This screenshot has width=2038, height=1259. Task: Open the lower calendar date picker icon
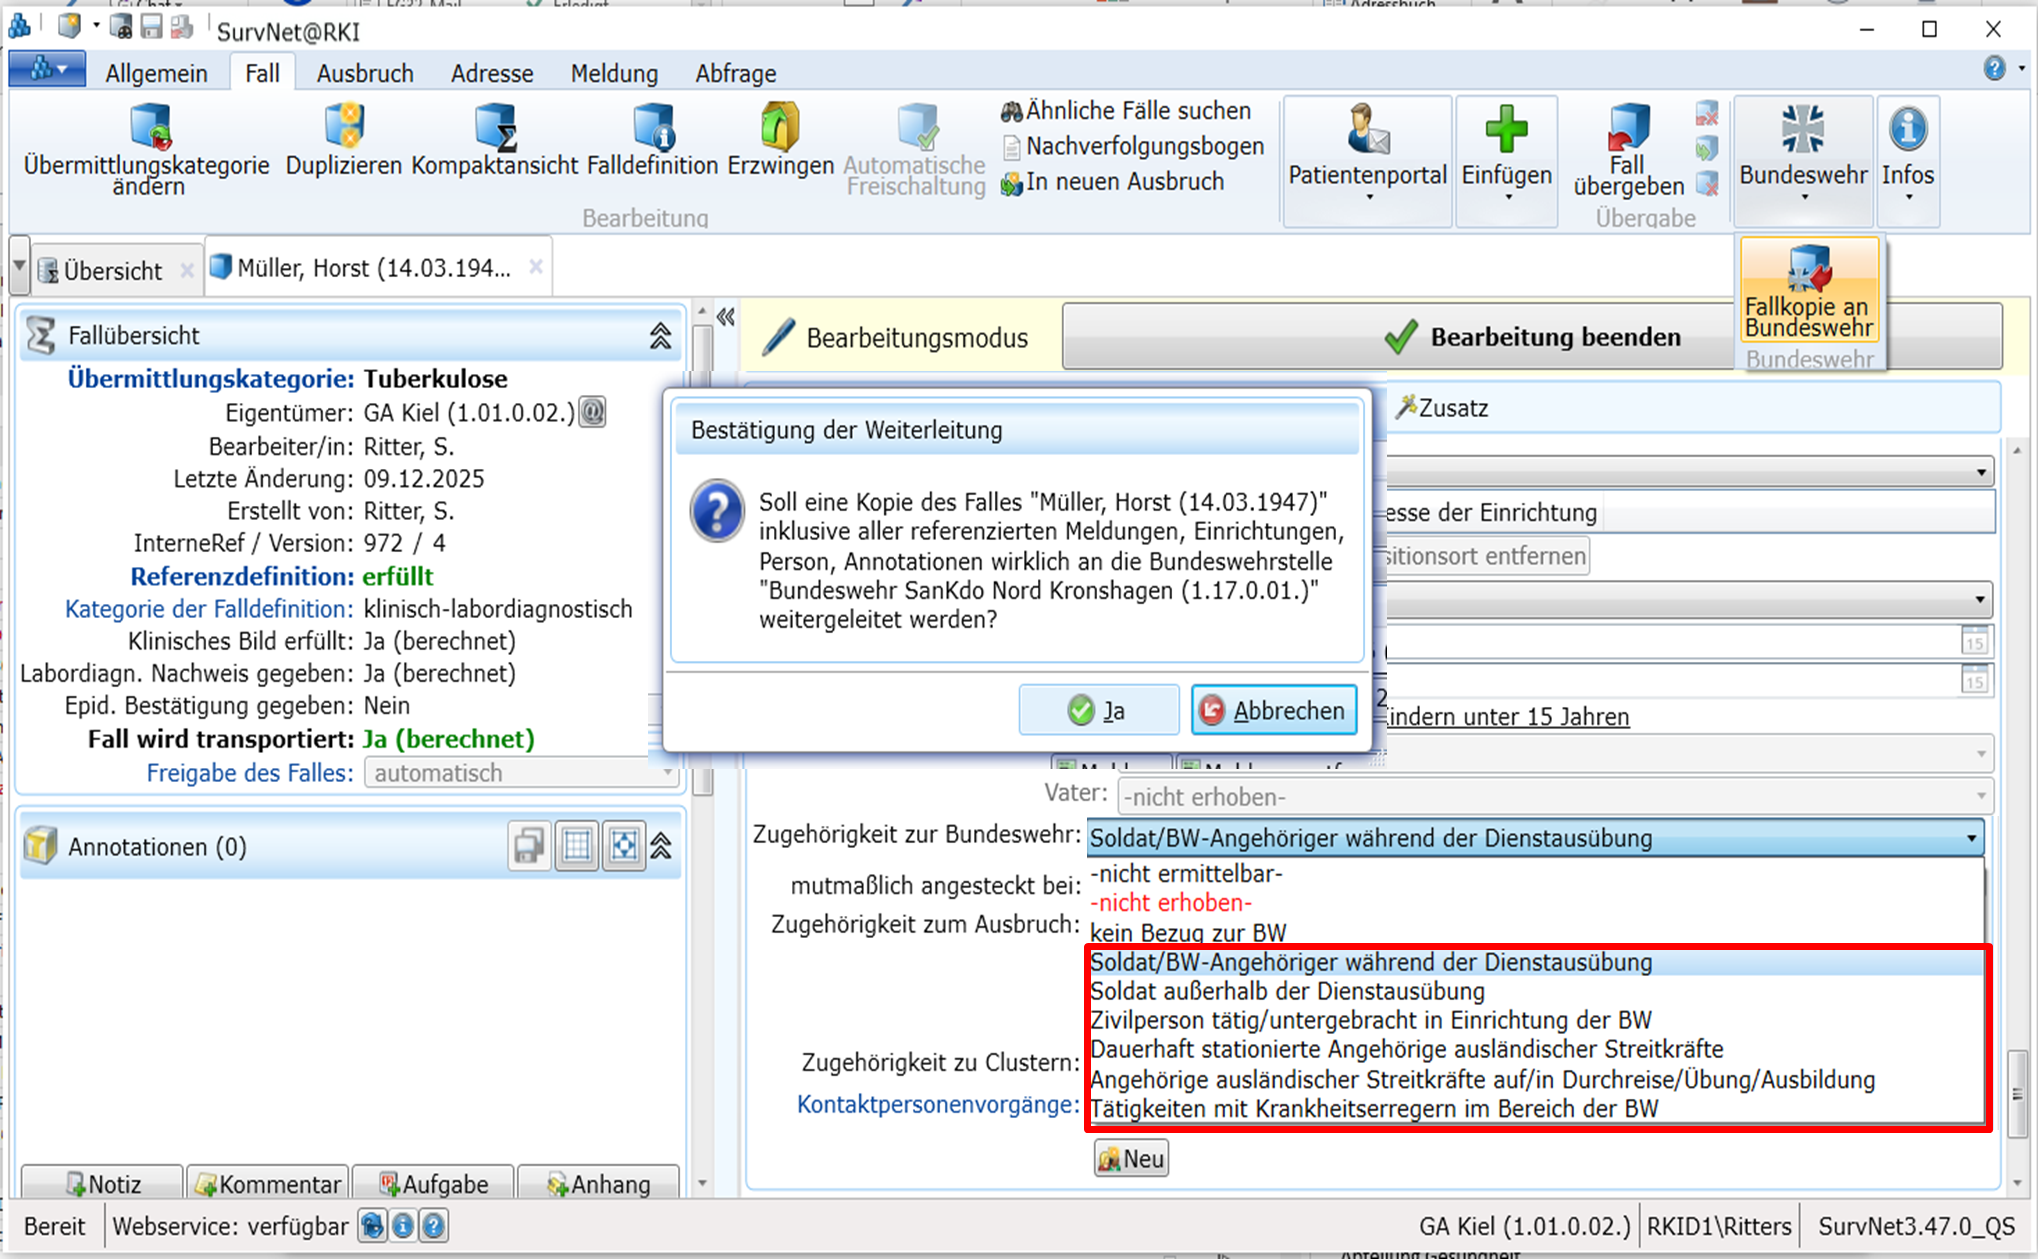pyautogui.click(x=1974, y=681)
